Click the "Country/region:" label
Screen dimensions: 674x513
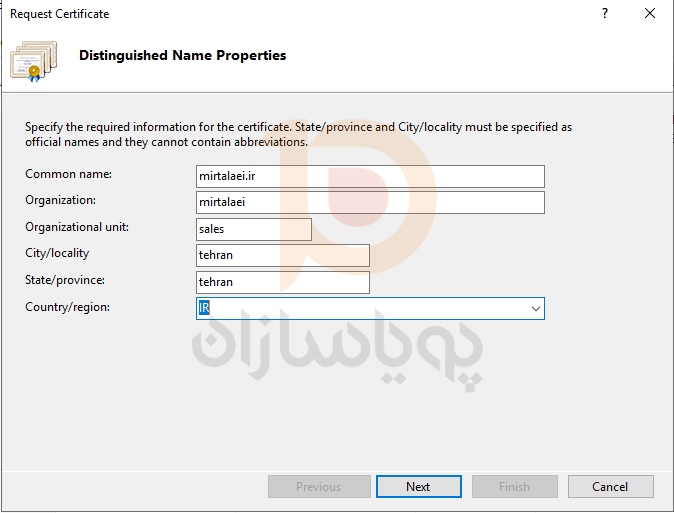(x=67, y=307)
